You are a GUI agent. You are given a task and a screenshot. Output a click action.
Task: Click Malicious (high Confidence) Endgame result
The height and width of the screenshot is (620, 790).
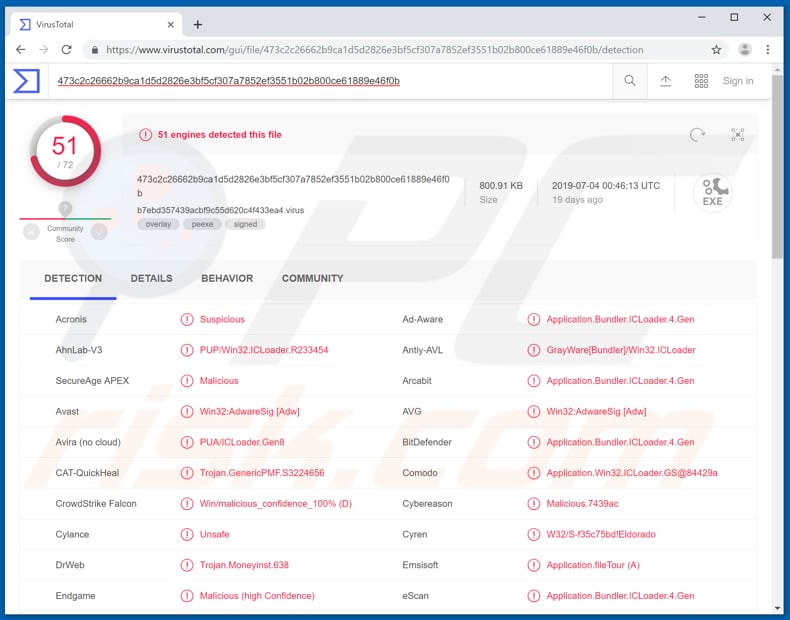pos(257,596)
